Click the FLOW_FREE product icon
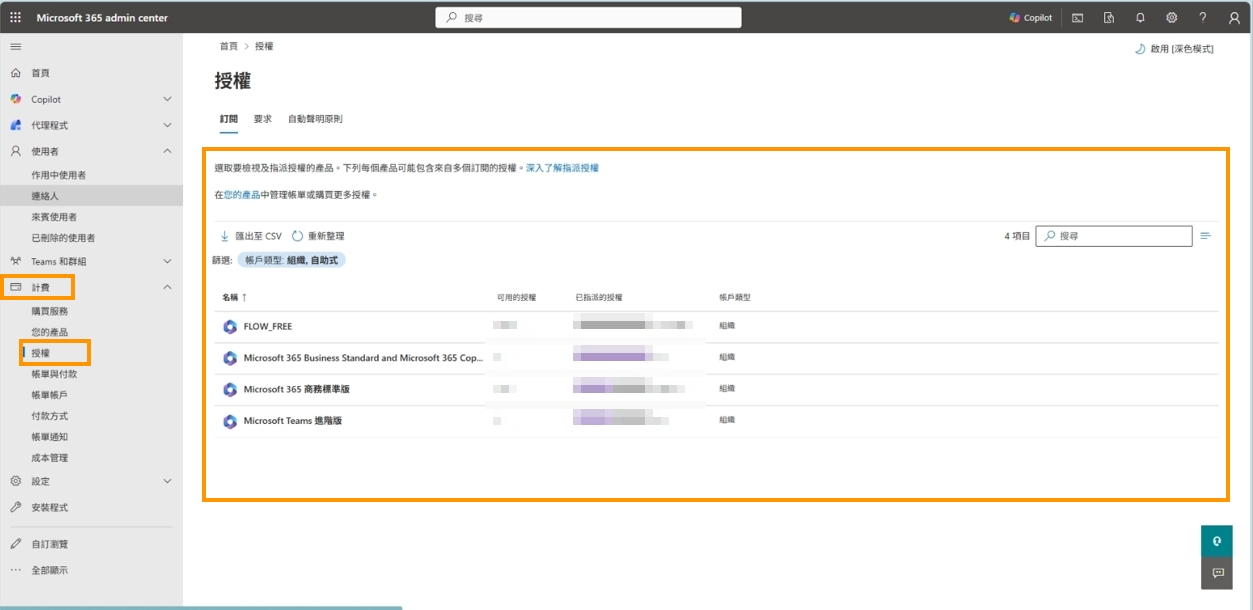1253x610 pixels. (230, 326)
